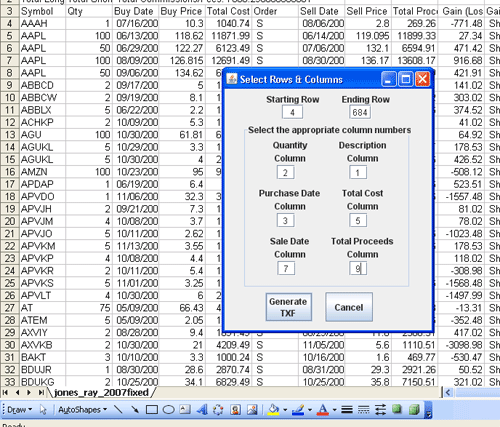Select the Oval shape tool
Screen dimensions: 500x427
click(x=168, y=409)
